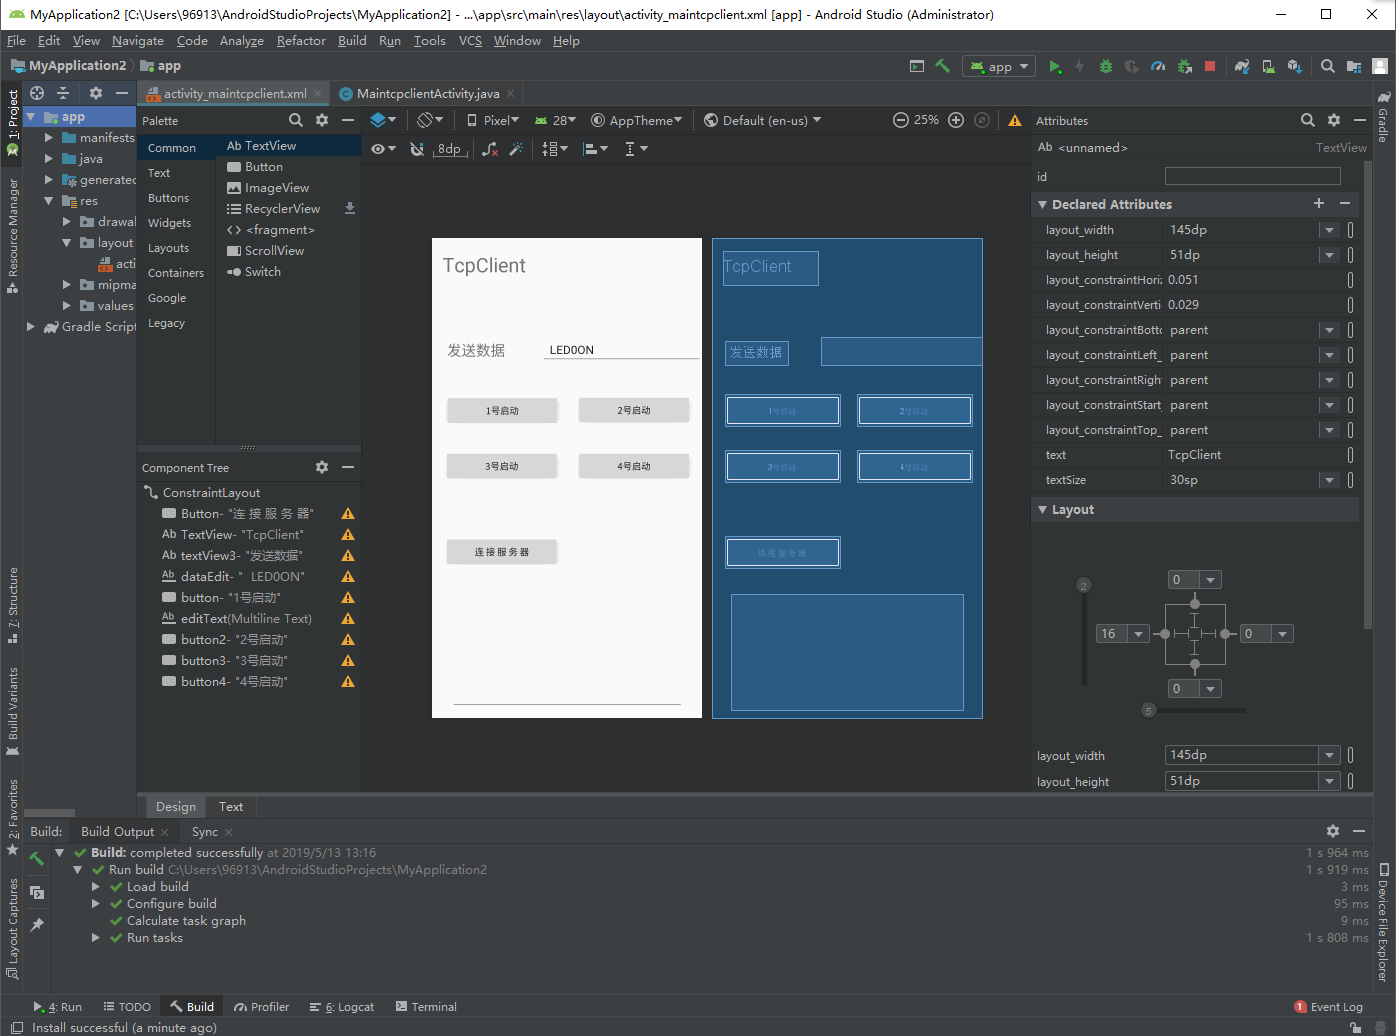The image size is (1396, 1036).
Task: Show layout warnings via the yellow warning icon
Action: pos(1016,119)
